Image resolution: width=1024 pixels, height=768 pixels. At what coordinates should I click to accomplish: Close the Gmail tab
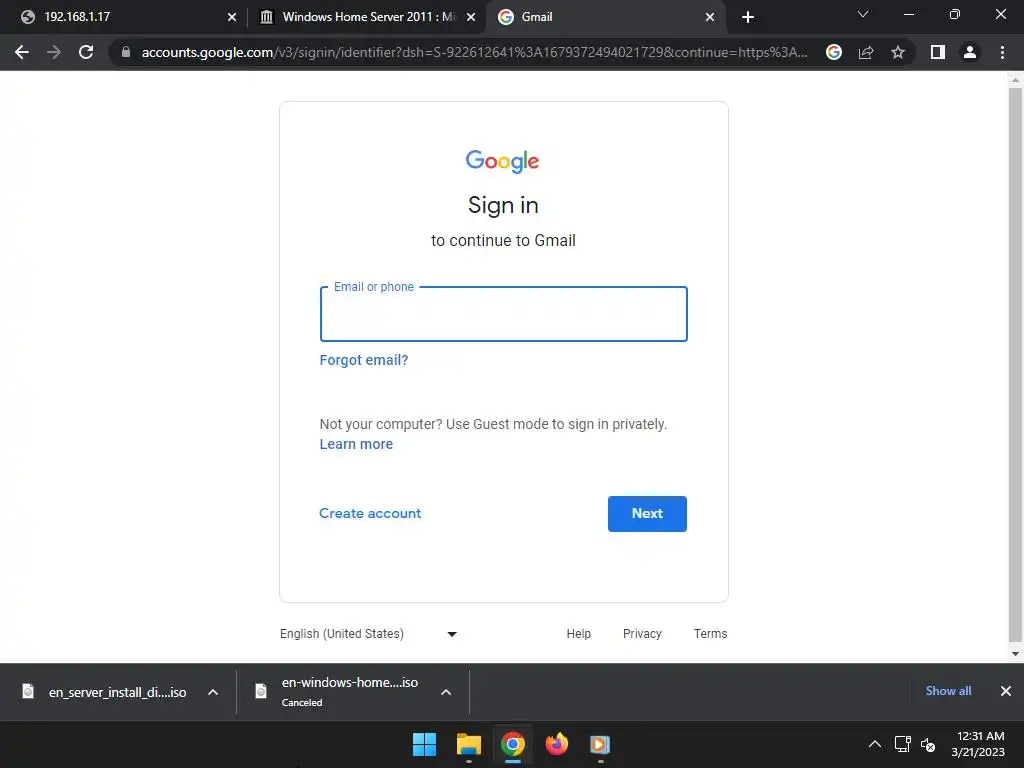click(x=710, y=17)
